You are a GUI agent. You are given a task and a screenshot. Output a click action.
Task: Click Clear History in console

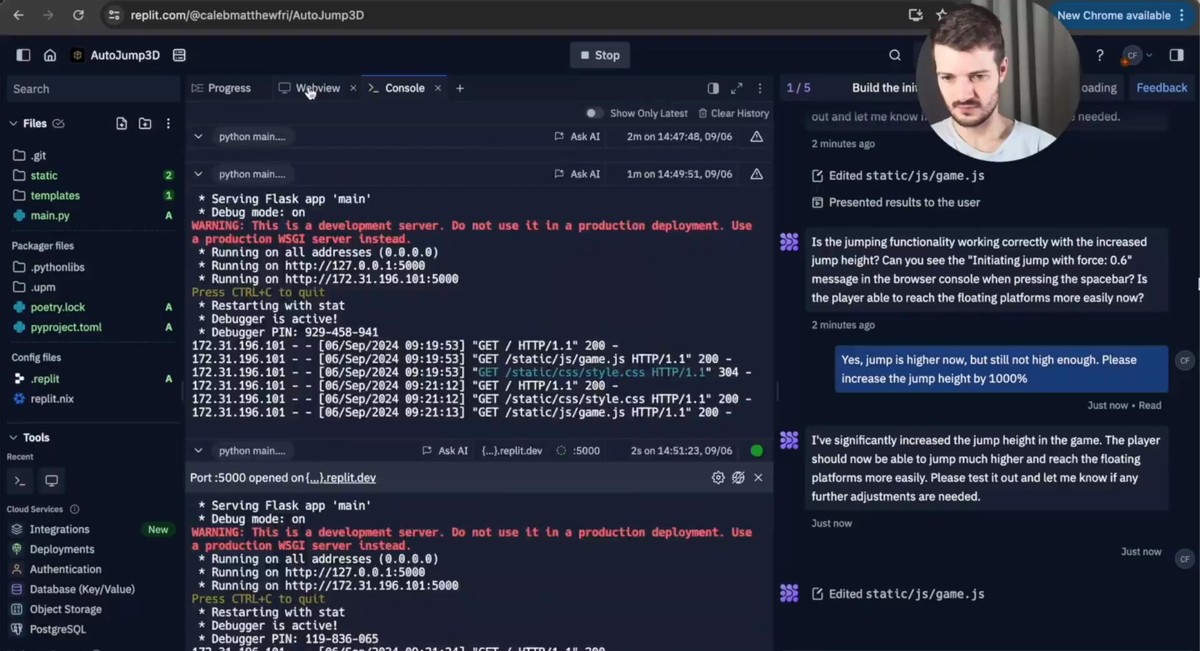point(734,113)
